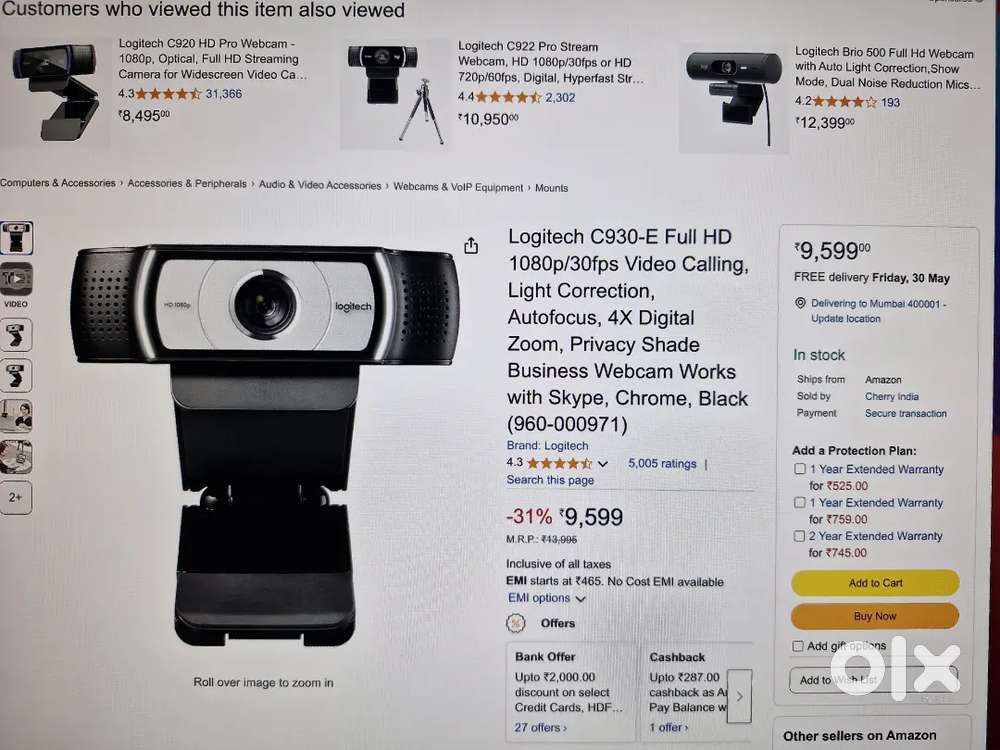This screenshot has width=1000, height=750.
Task: Click the Buy Now button
Action: 875,616
